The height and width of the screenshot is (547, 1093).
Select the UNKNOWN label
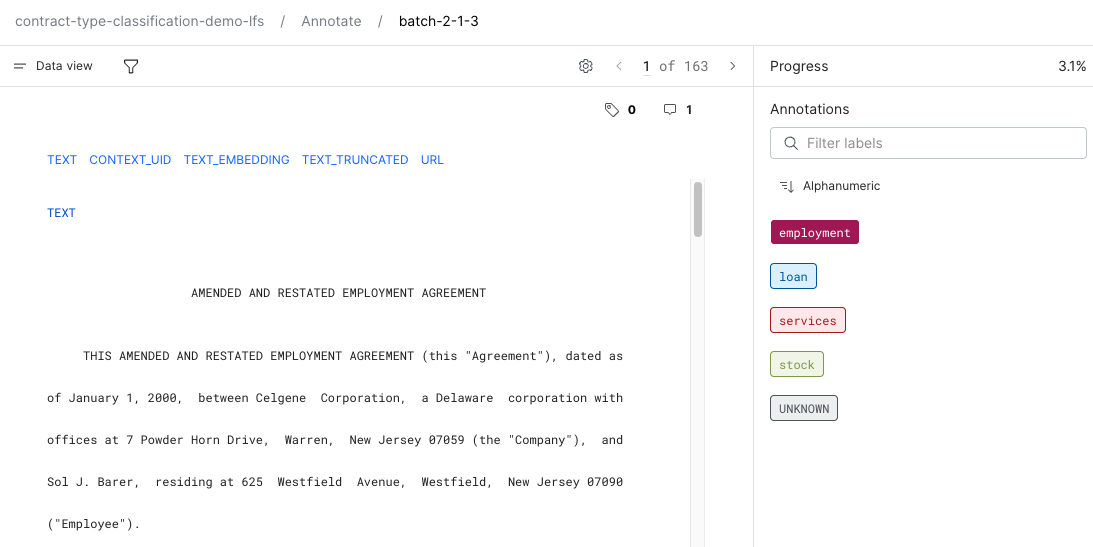(804, 408)
